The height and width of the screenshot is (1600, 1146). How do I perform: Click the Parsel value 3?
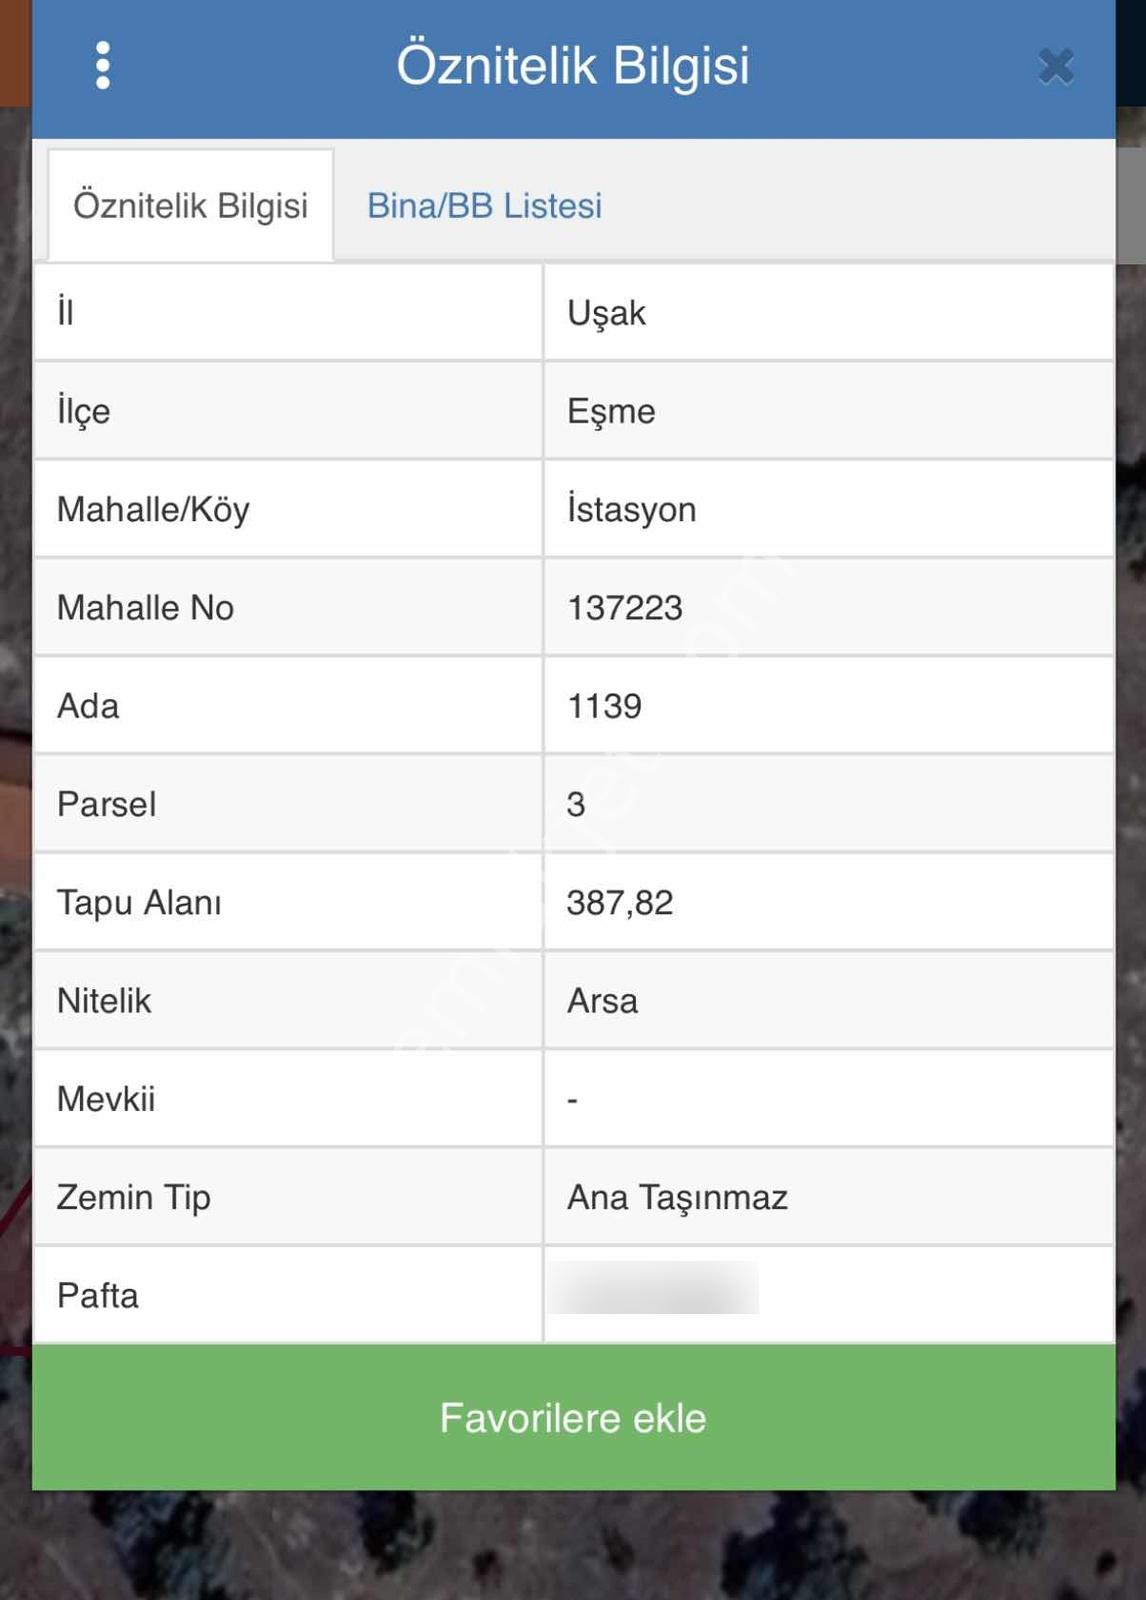(576, 804)
